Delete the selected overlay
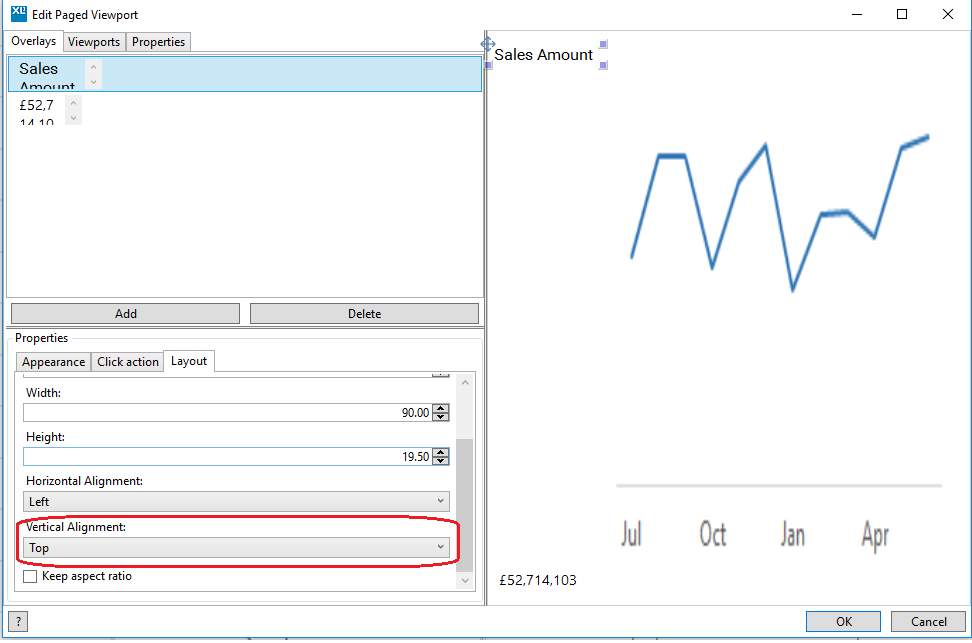The width and height of the screenshot is (972, 643). 364,313
